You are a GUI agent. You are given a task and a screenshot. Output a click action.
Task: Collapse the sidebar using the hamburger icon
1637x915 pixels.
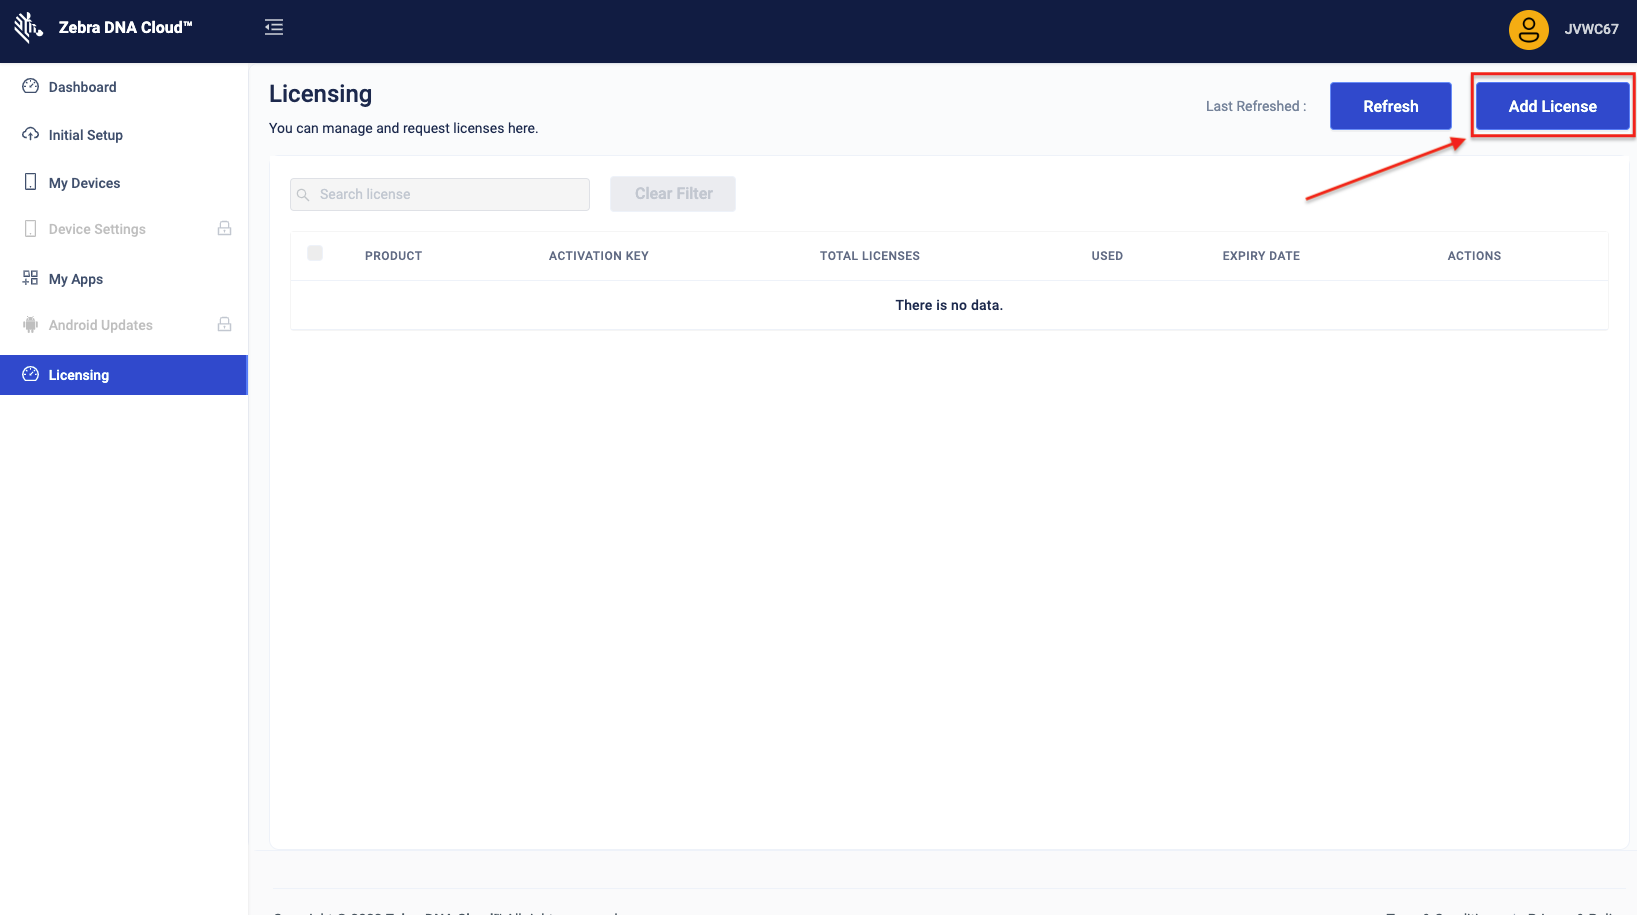click(274, 28)
